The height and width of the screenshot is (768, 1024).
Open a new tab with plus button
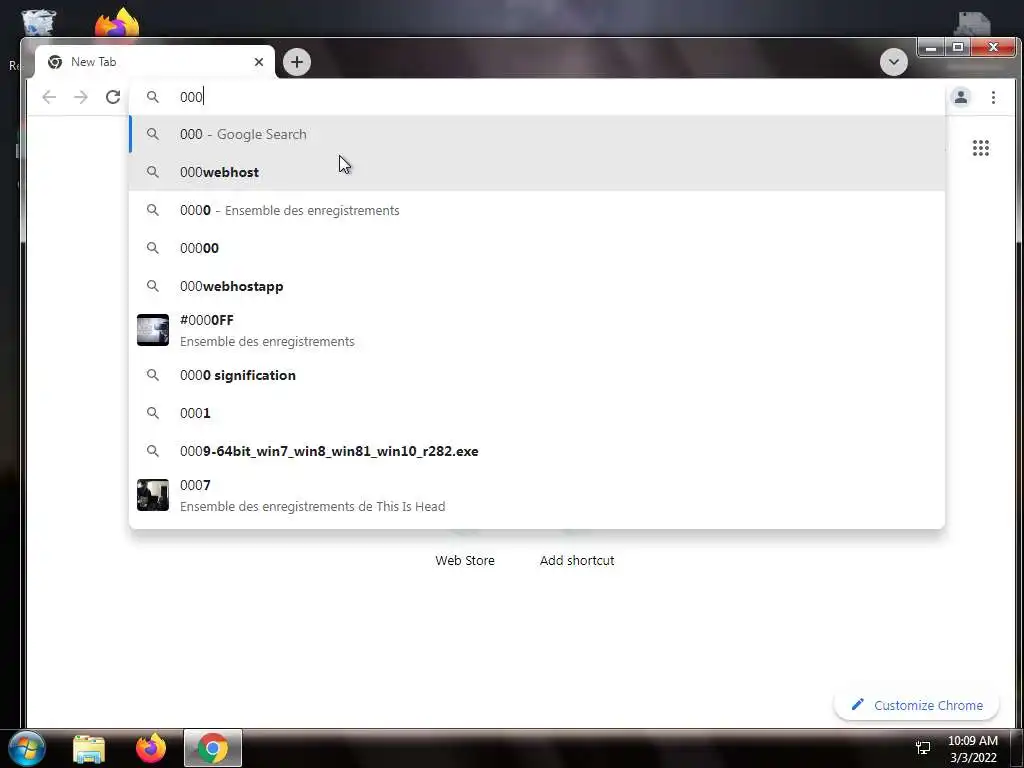pyautogui.click(x=296, y=62)
